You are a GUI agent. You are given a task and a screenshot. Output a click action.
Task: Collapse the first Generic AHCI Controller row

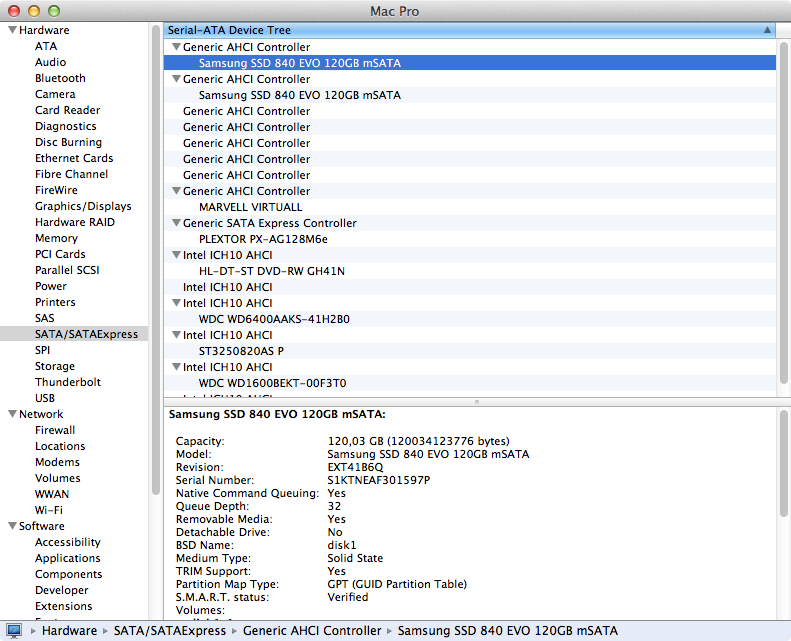pyautogui.click(x=176, y=47)
